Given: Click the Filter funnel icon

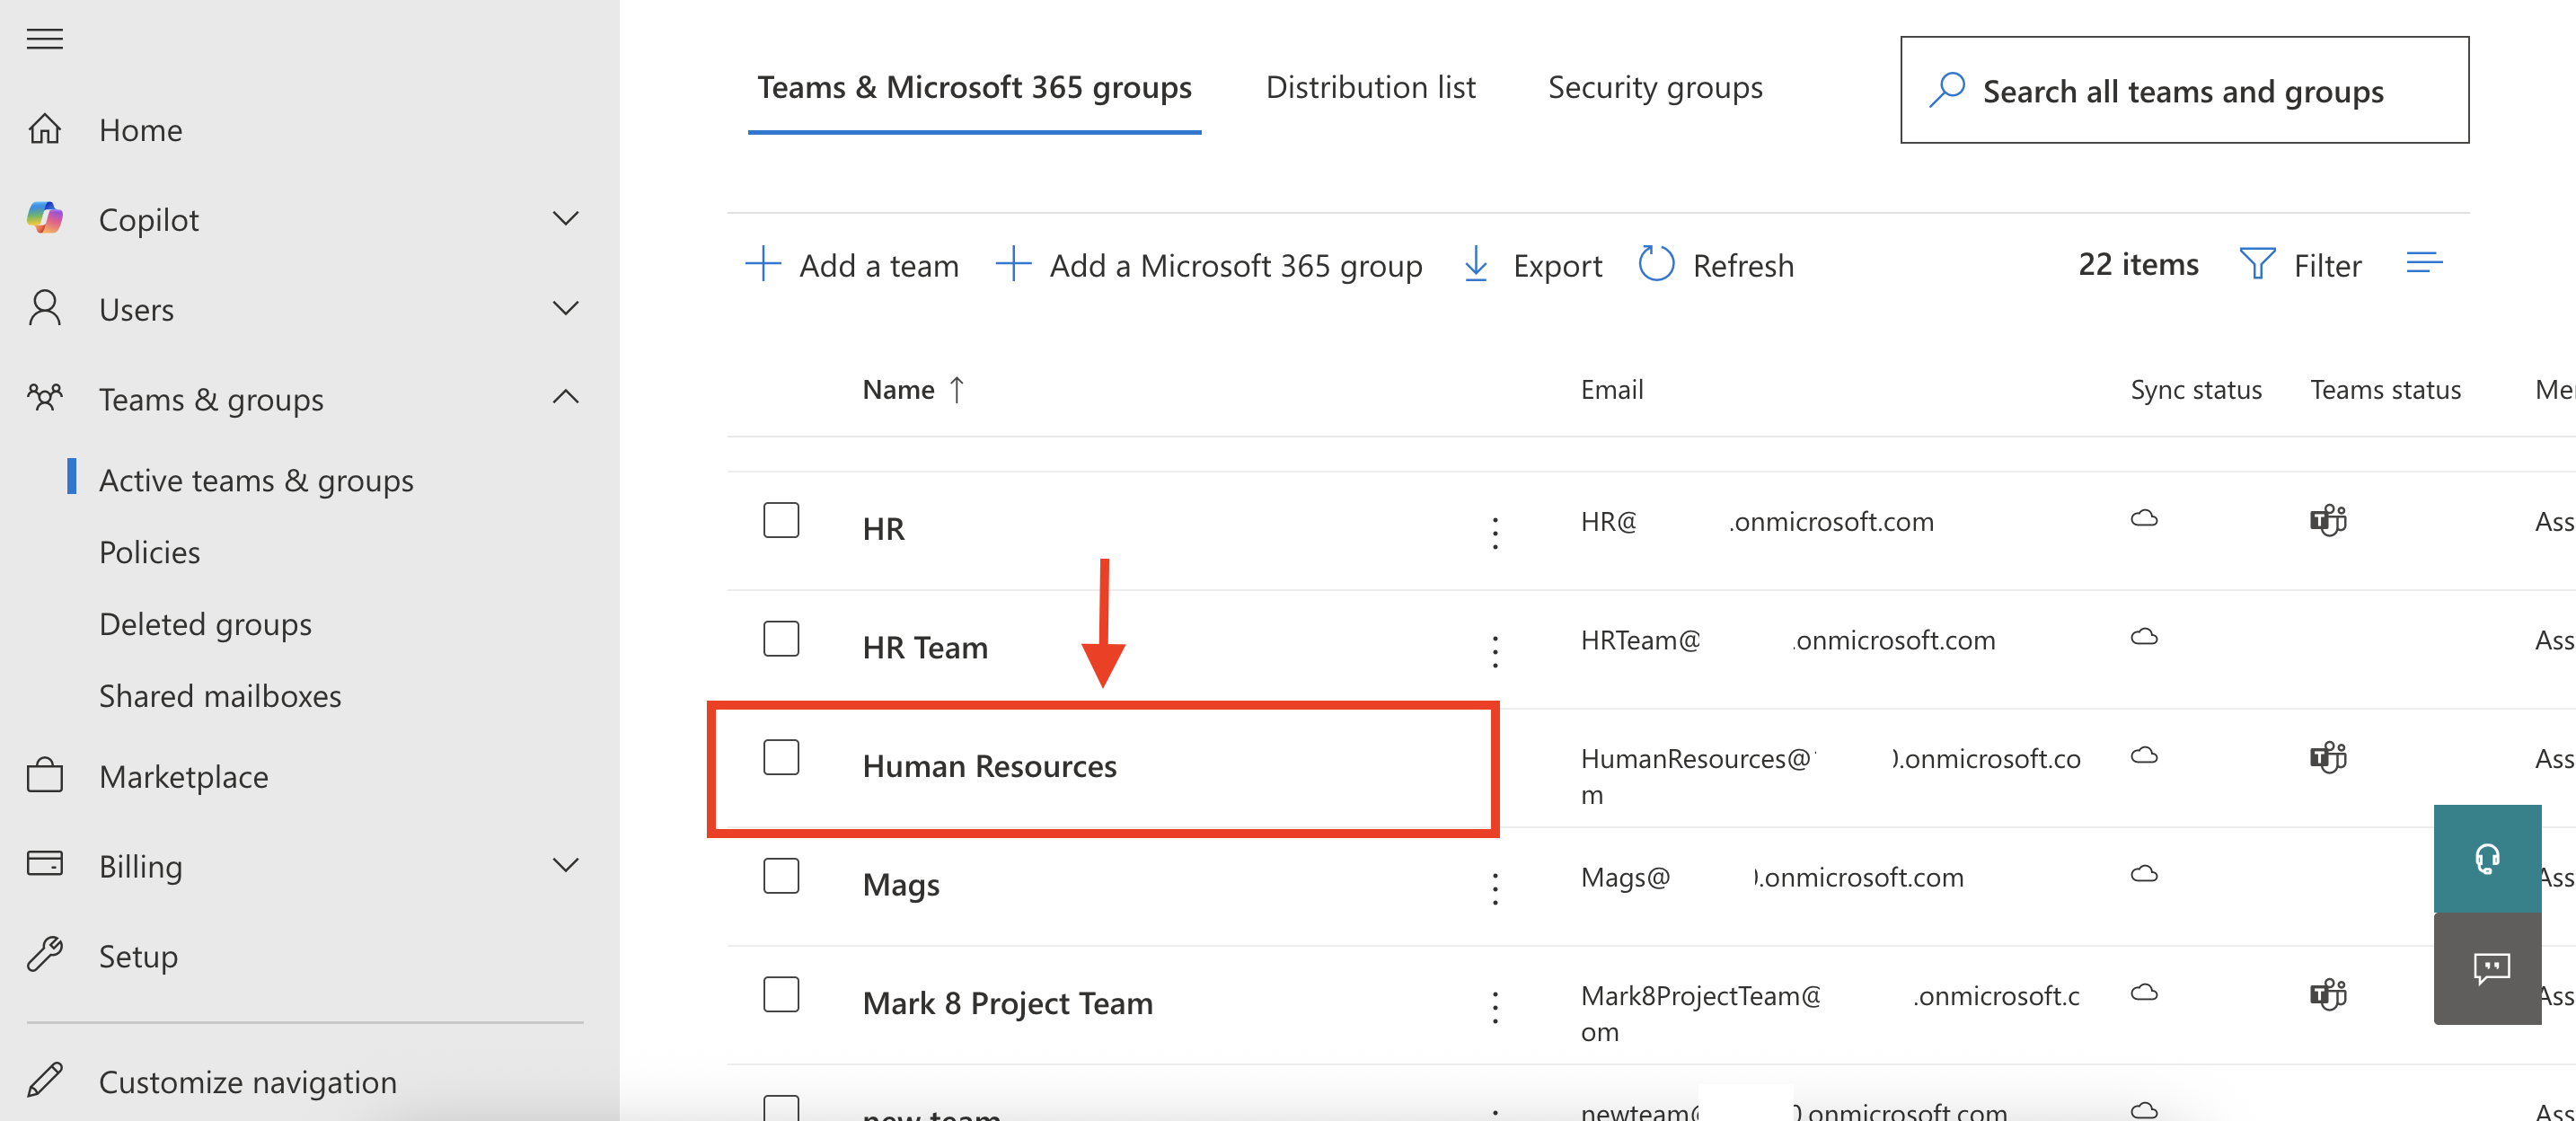Looking at the screenshot, I should tap(2256, 265).
